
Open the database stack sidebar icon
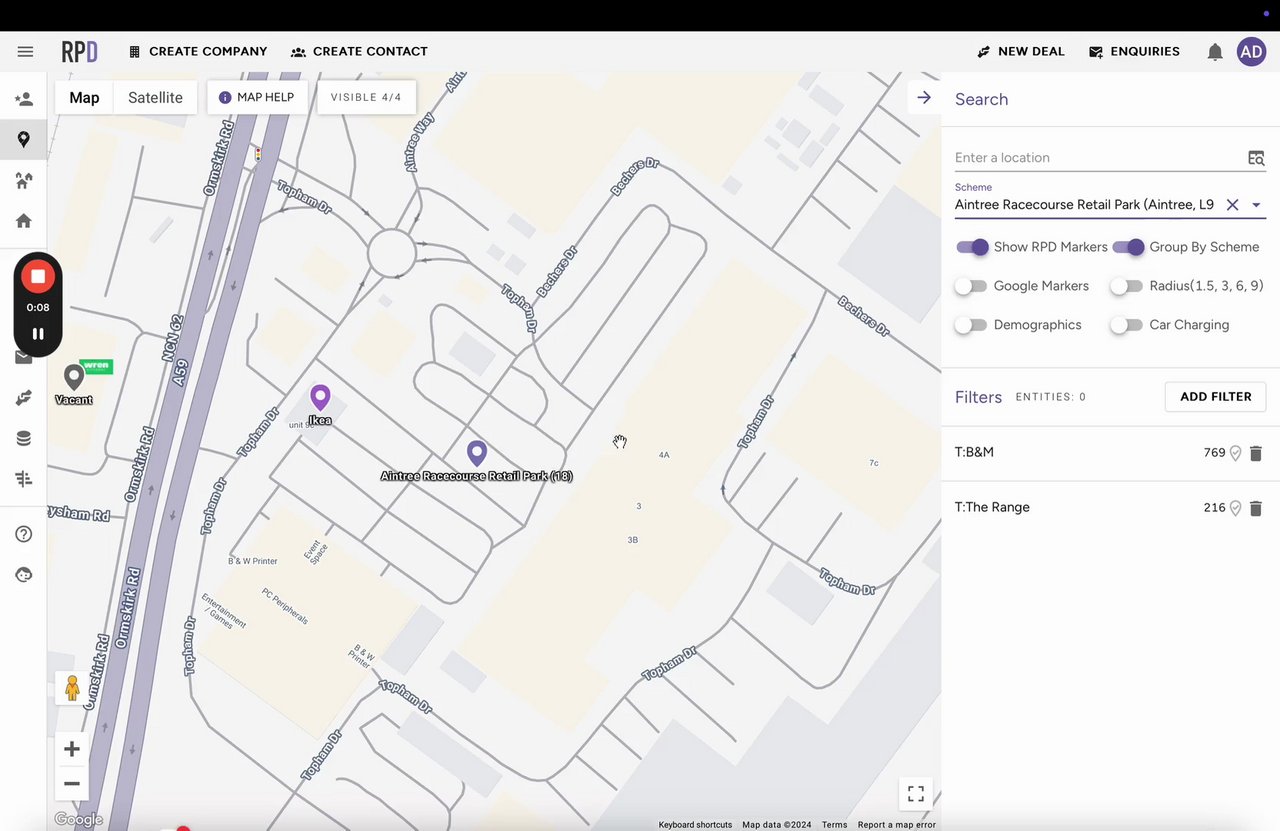pyautogui.click(x=24, y=438)
